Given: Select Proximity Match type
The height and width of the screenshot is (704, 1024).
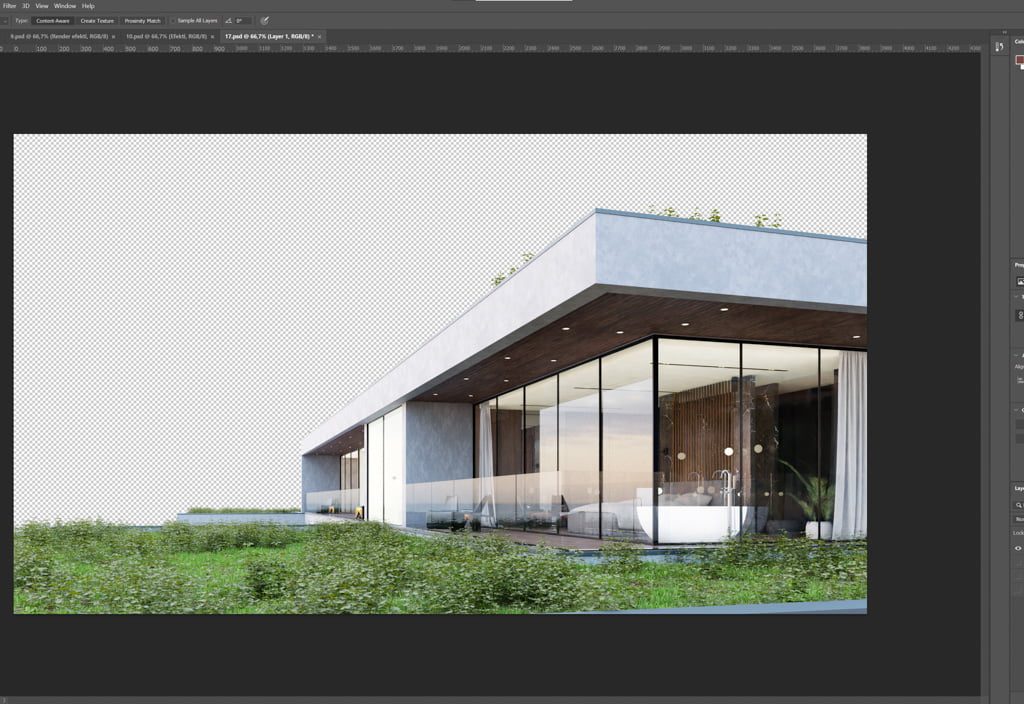Looking at the screenshot, I should 143,20.
